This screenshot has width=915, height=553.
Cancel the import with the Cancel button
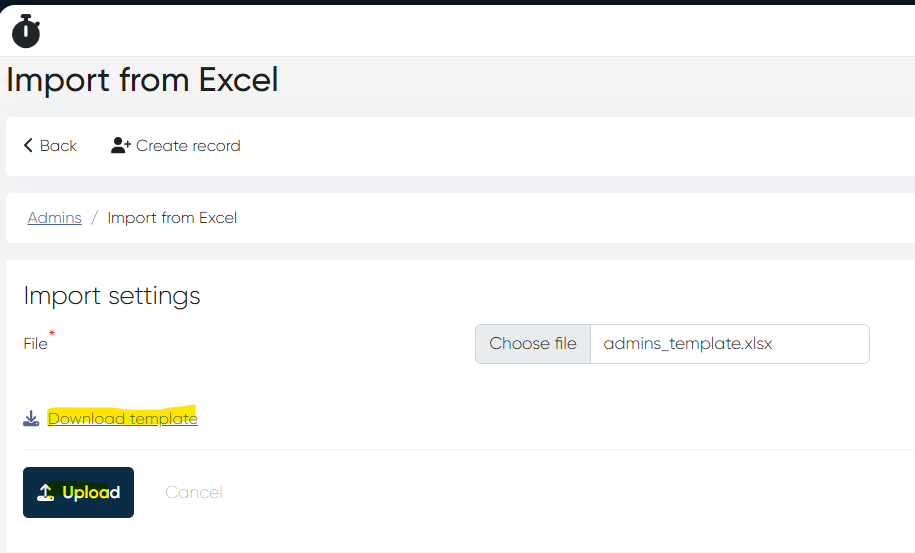[193, 492]
